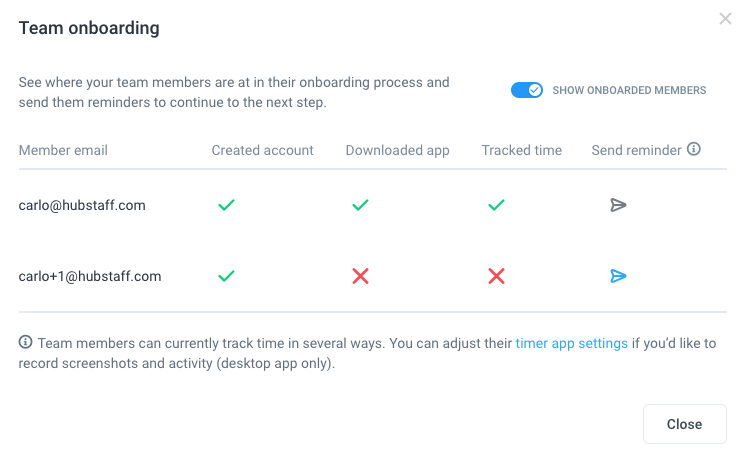This screenshot has width=748, height=467.
Task: Click the red X under Tracked time
Action: 496,276
